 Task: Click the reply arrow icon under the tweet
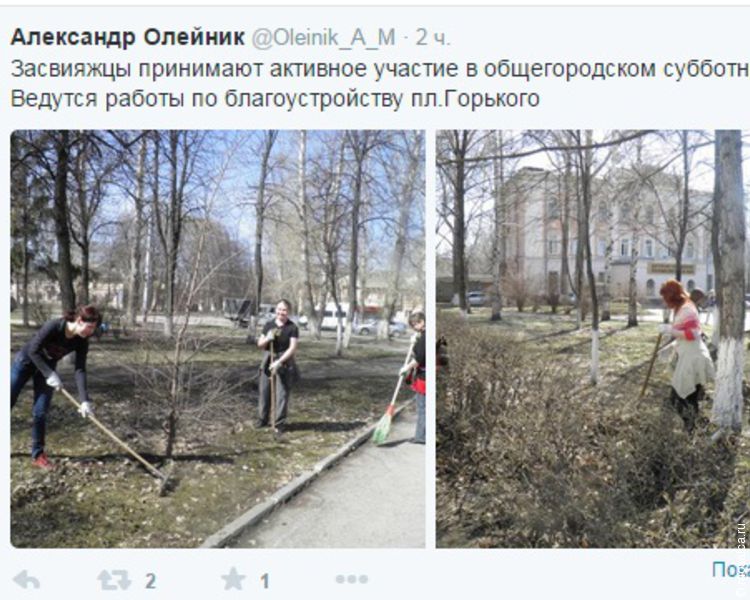tap(27, 580)
